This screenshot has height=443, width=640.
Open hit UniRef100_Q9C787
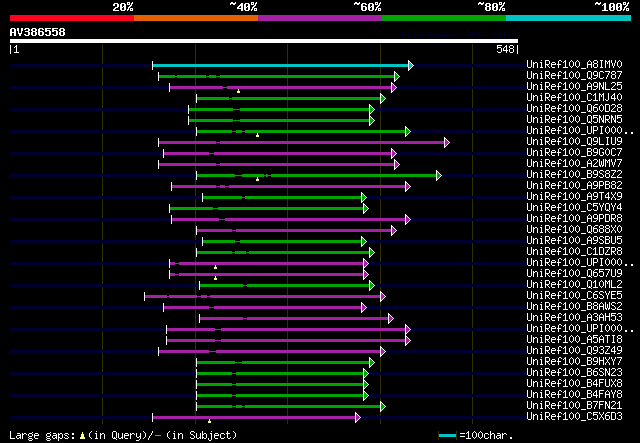pos(574,76)
